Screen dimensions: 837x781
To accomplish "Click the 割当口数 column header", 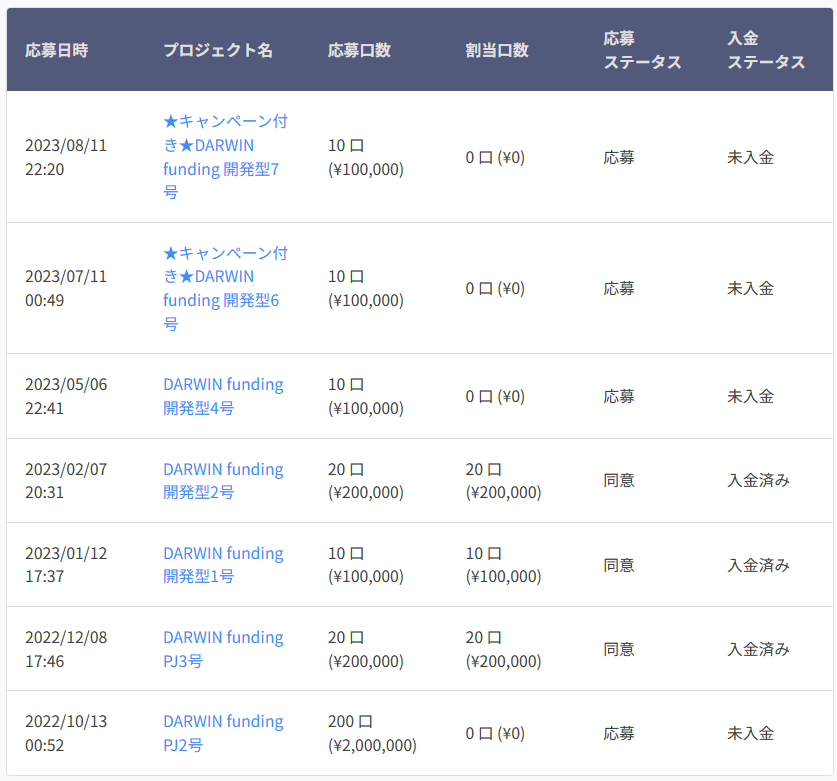I will [x=497, y=50].
